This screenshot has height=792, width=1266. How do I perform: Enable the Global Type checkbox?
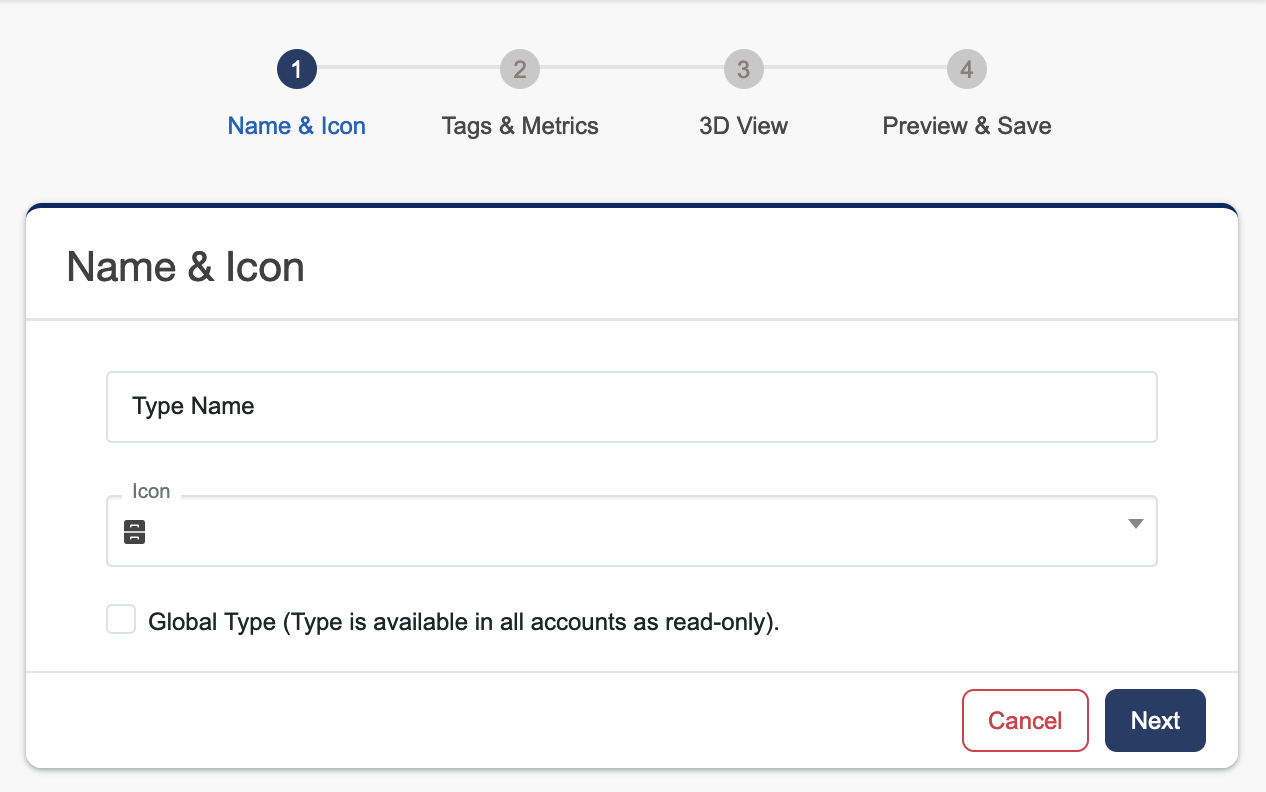[x=121, y=620]
